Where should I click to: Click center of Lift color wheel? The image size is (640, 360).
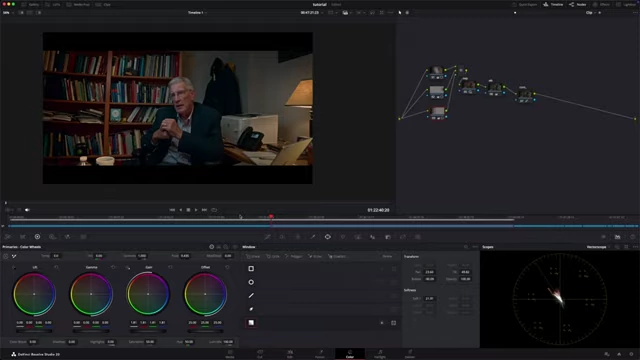34,294
